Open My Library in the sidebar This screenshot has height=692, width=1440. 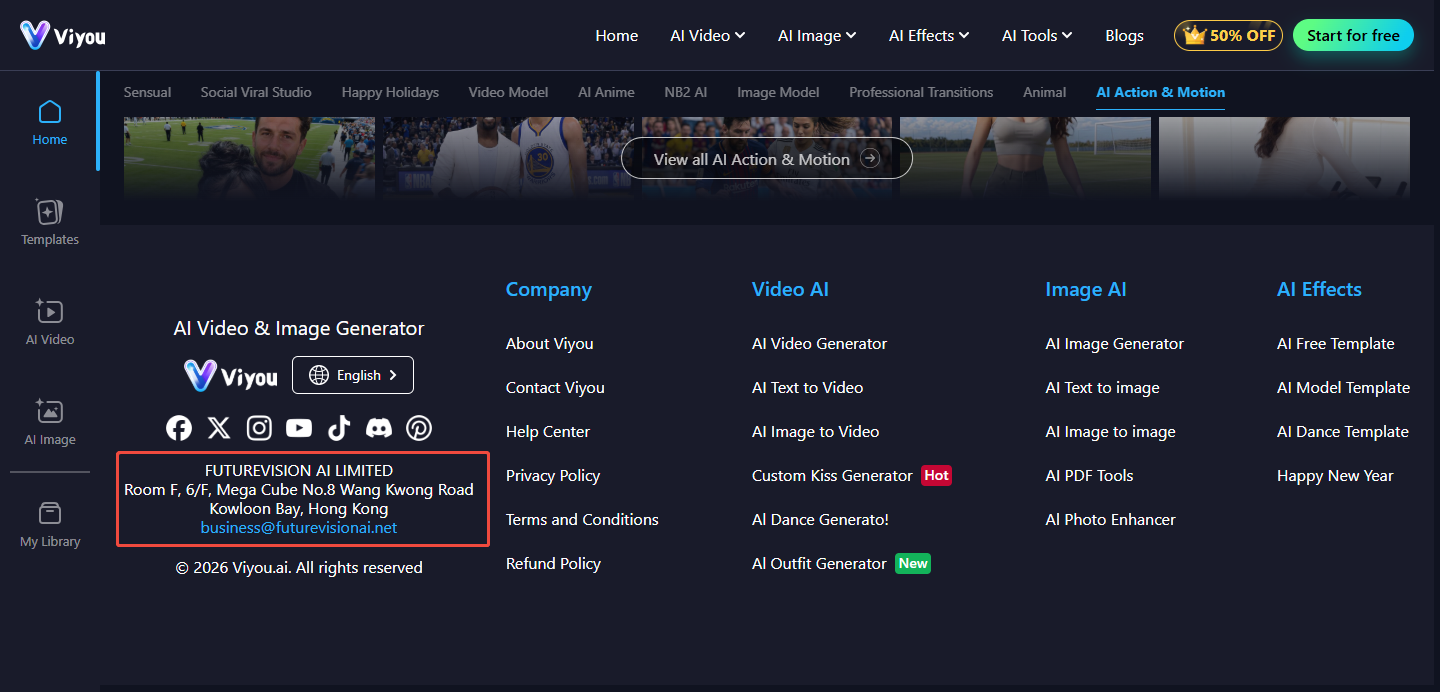[50, 524]
